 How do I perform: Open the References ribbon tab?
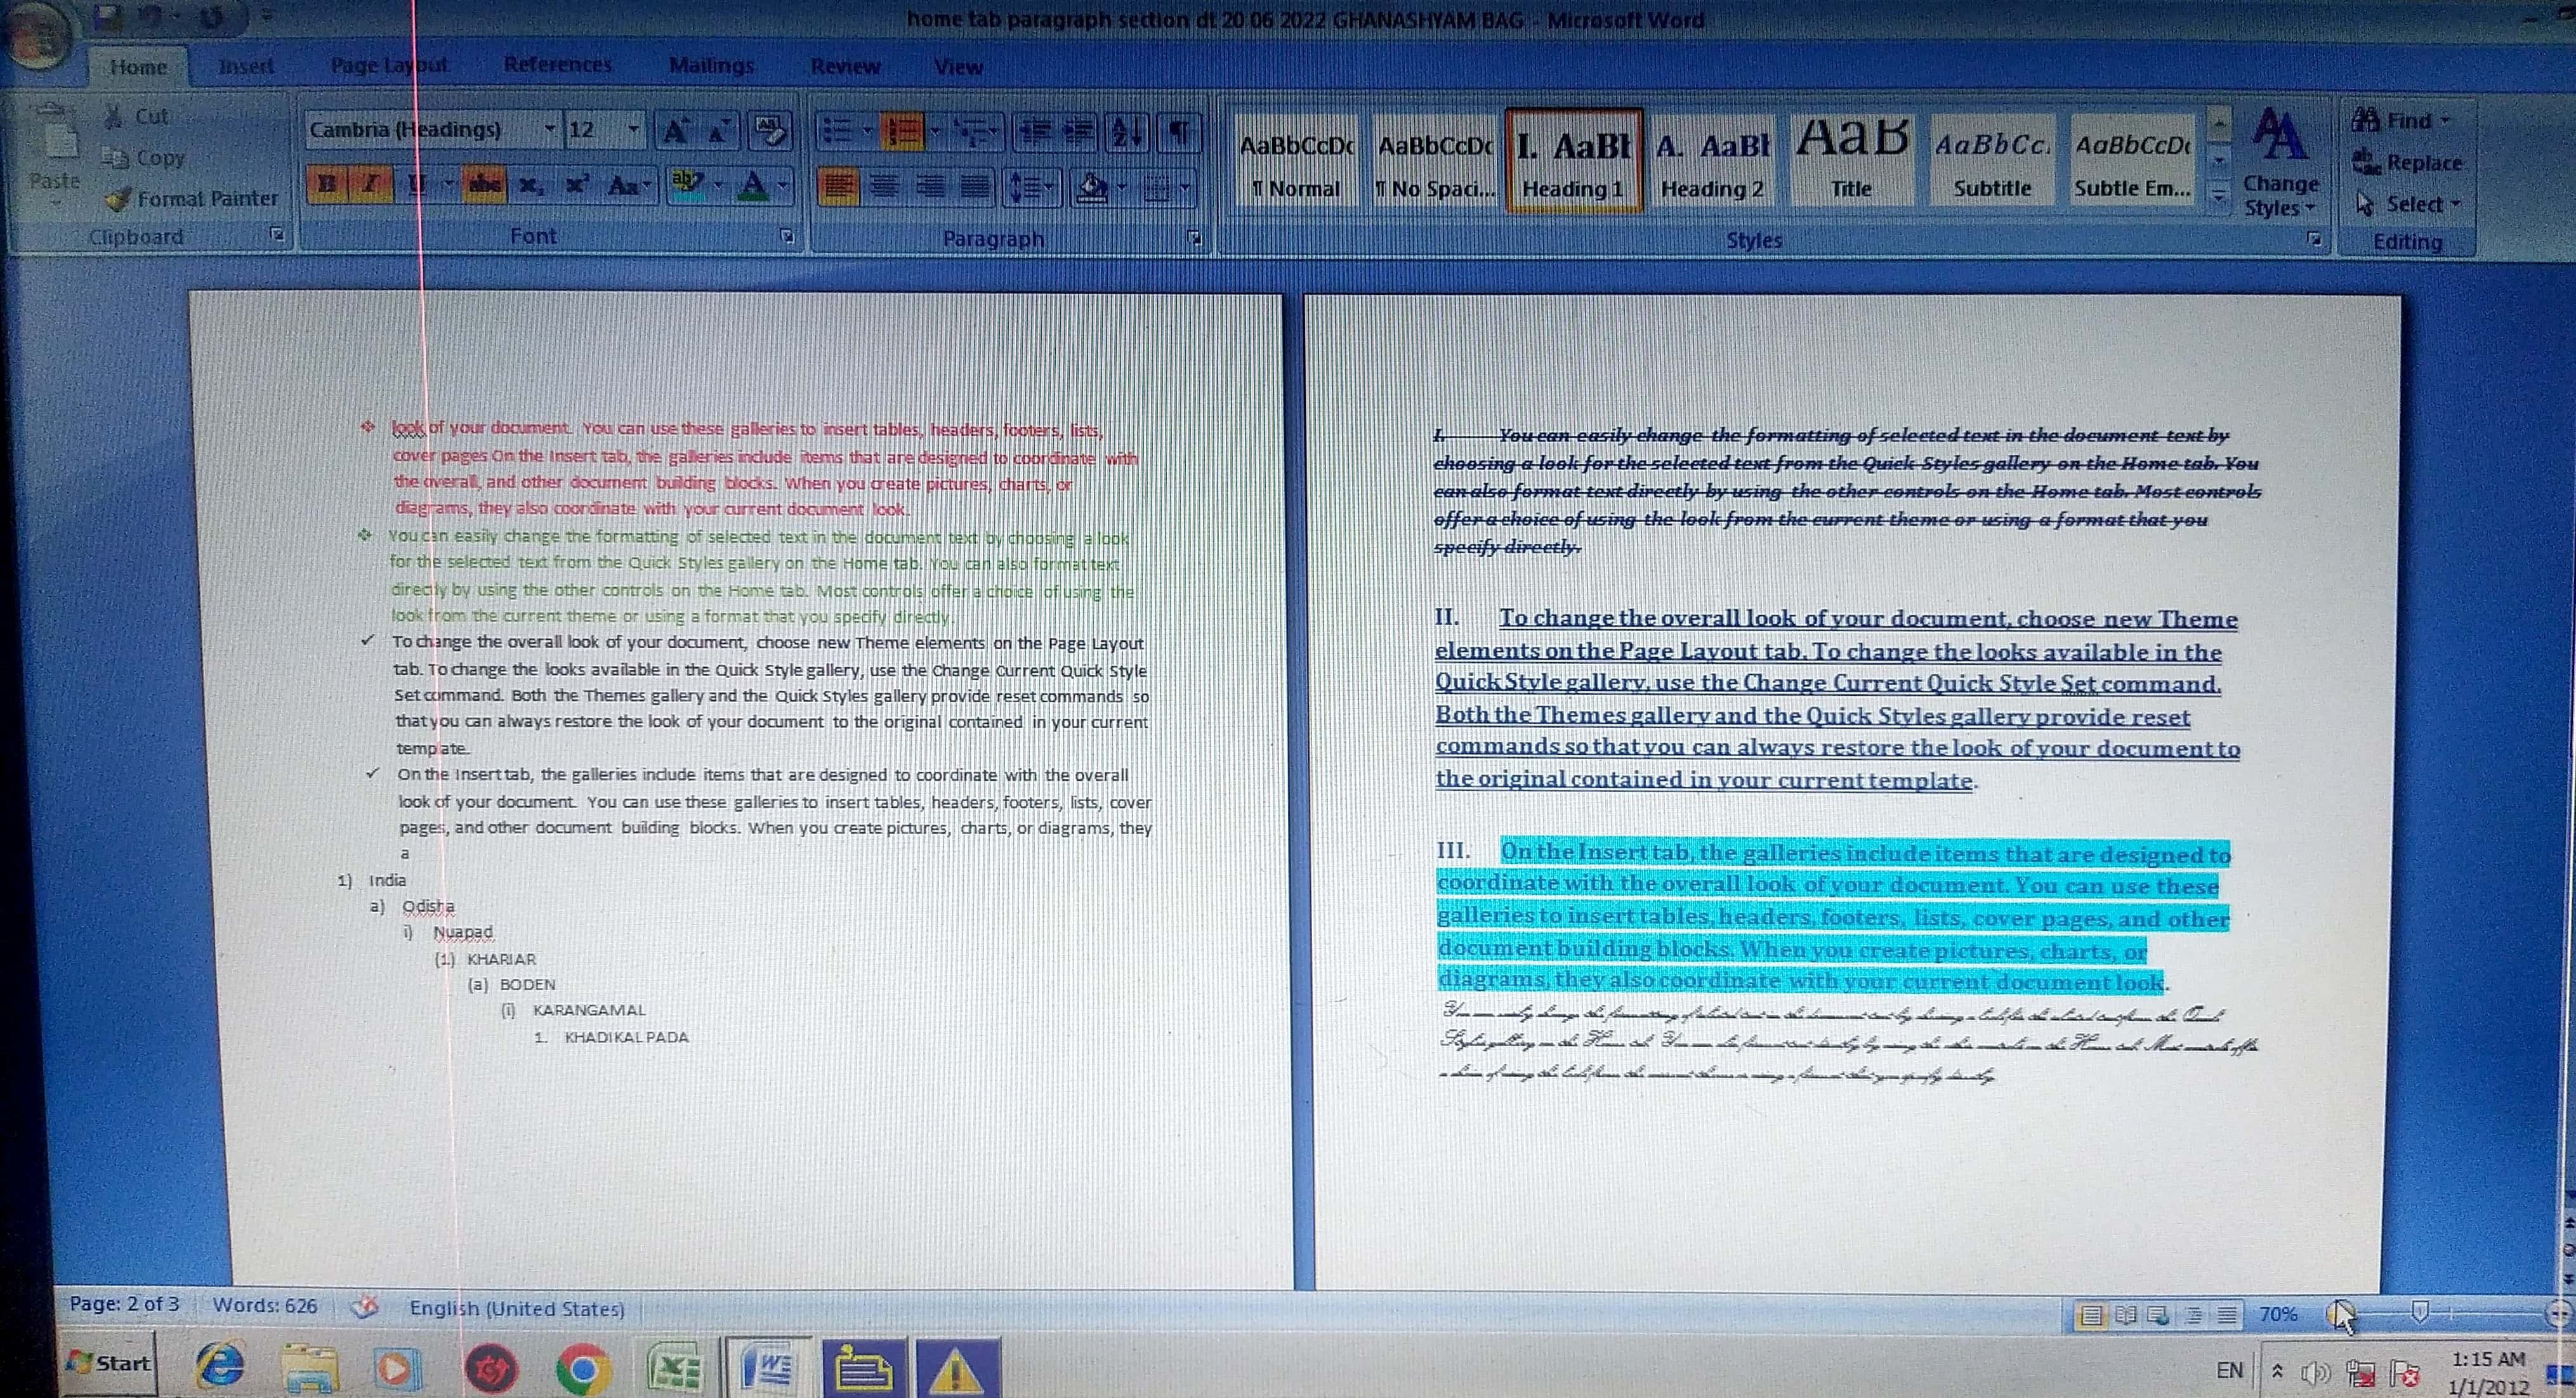557,65
